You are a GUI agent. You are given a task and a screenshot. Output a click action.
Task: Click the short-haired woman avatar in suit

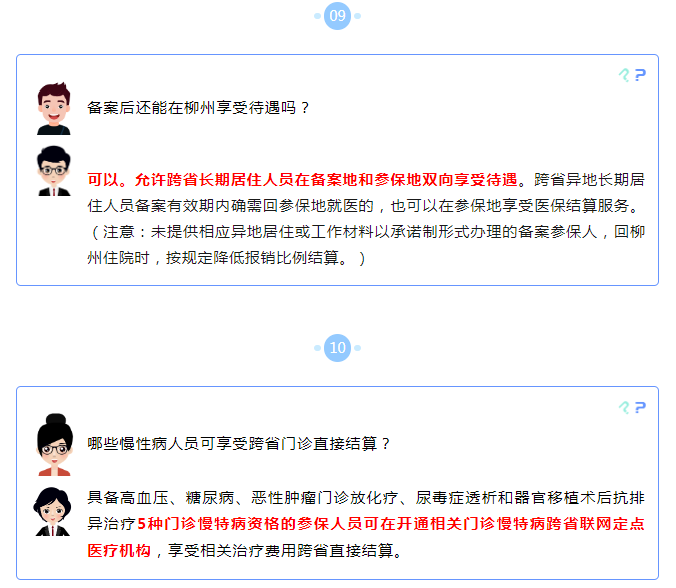53,512
